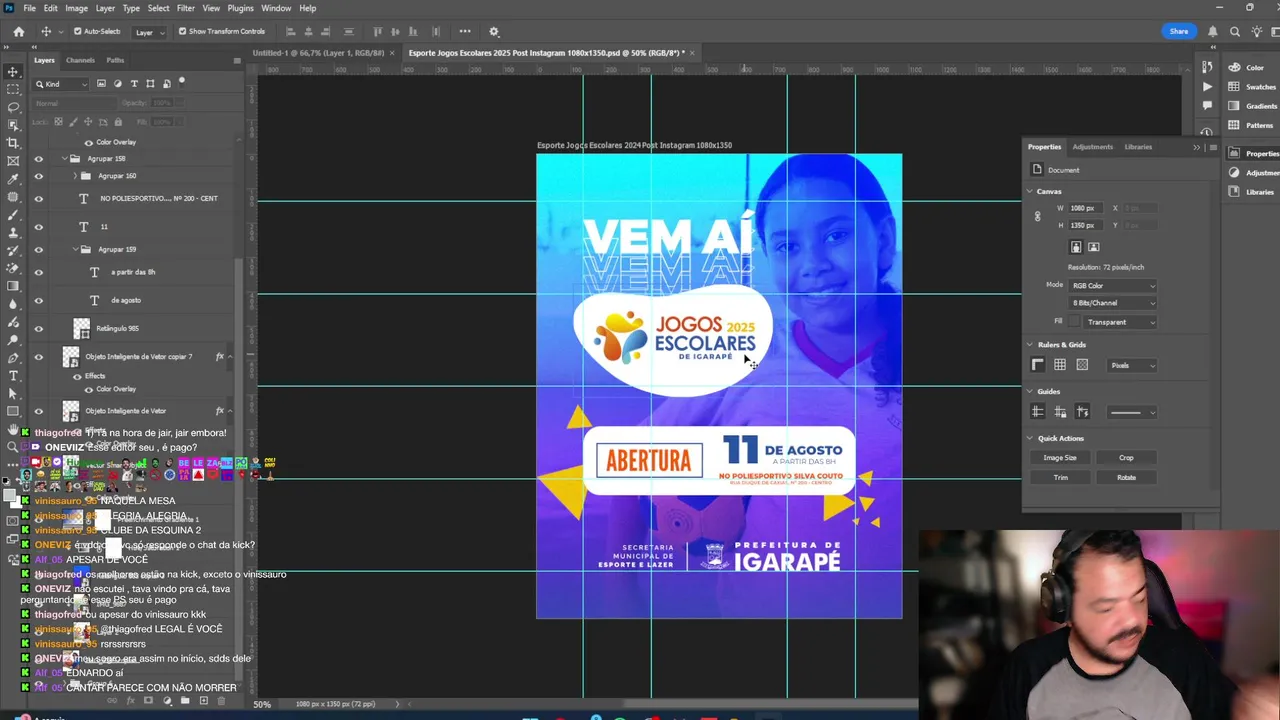Open the Layers panel menu icon

[237, 60]
